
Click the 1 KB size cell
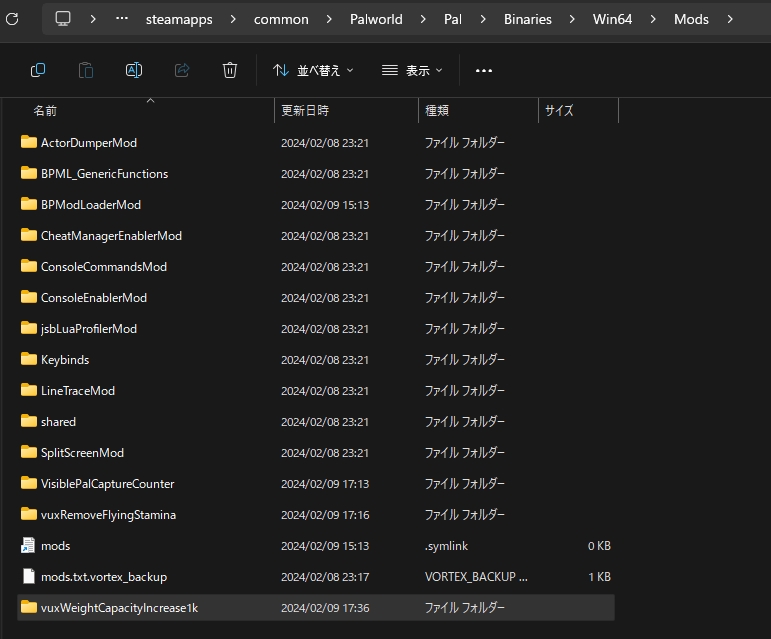pos(599,577)
